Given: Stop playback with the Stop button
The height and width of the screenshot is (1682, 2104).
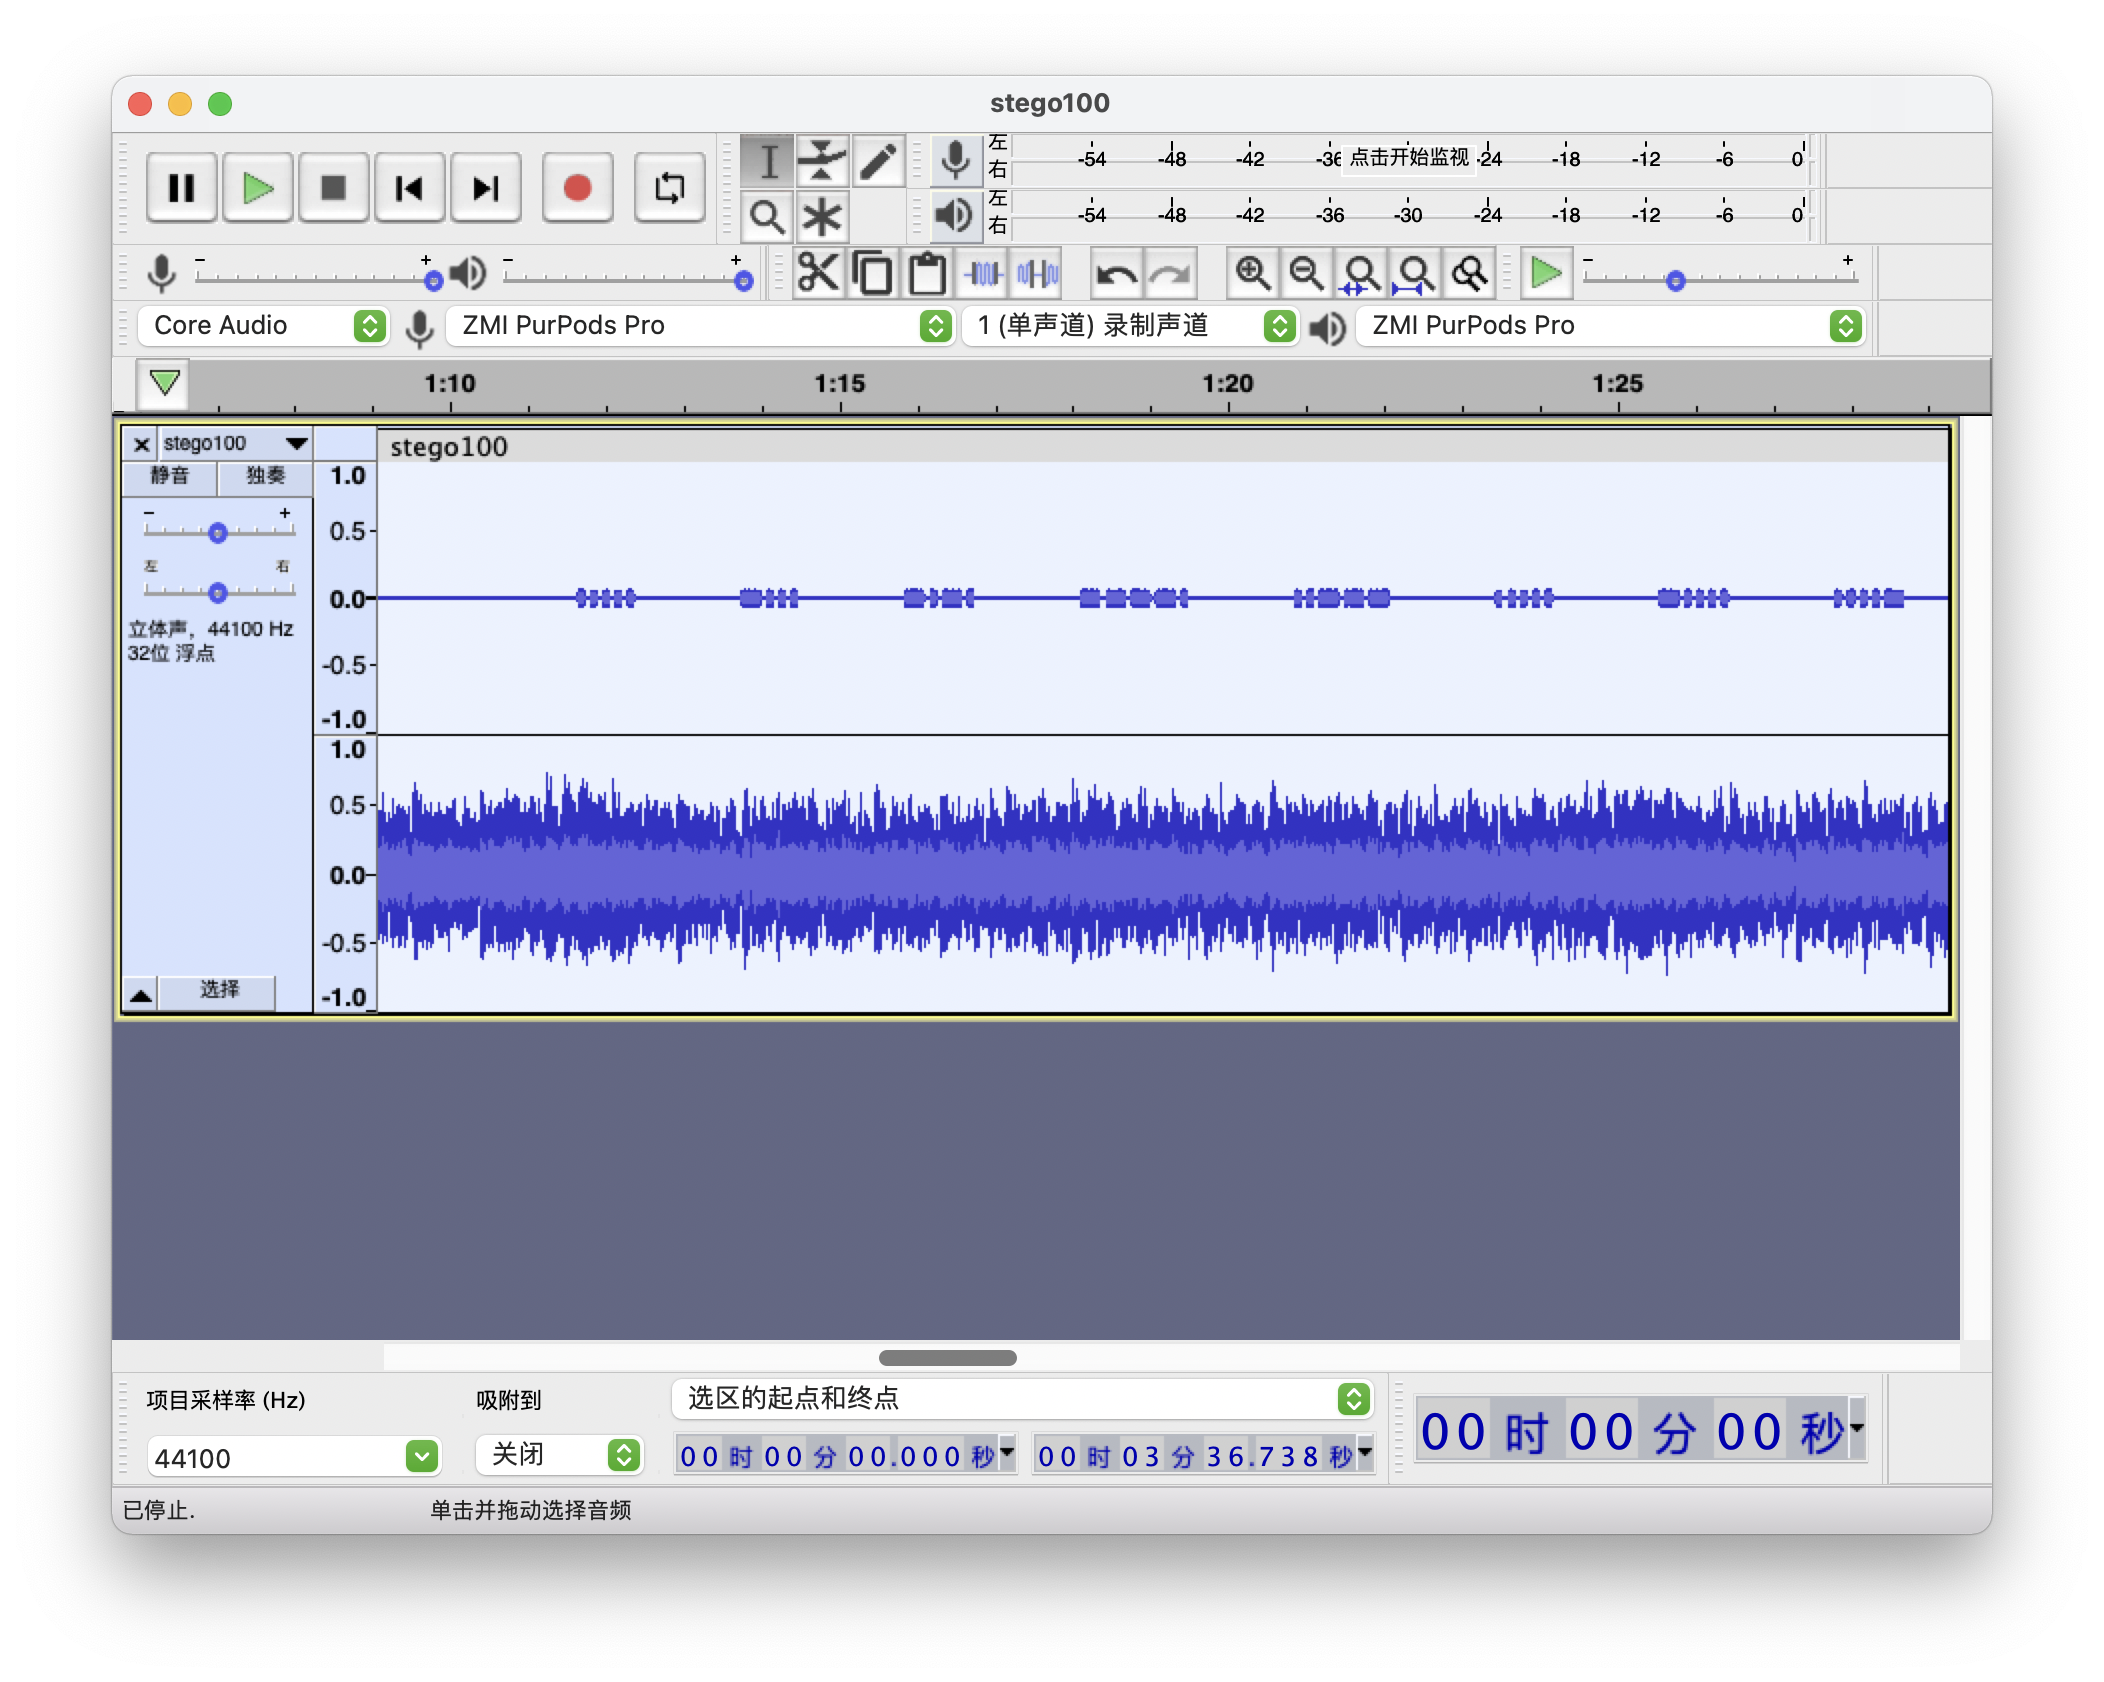Looking at the screenshot, I should click(x=334, y=188).
